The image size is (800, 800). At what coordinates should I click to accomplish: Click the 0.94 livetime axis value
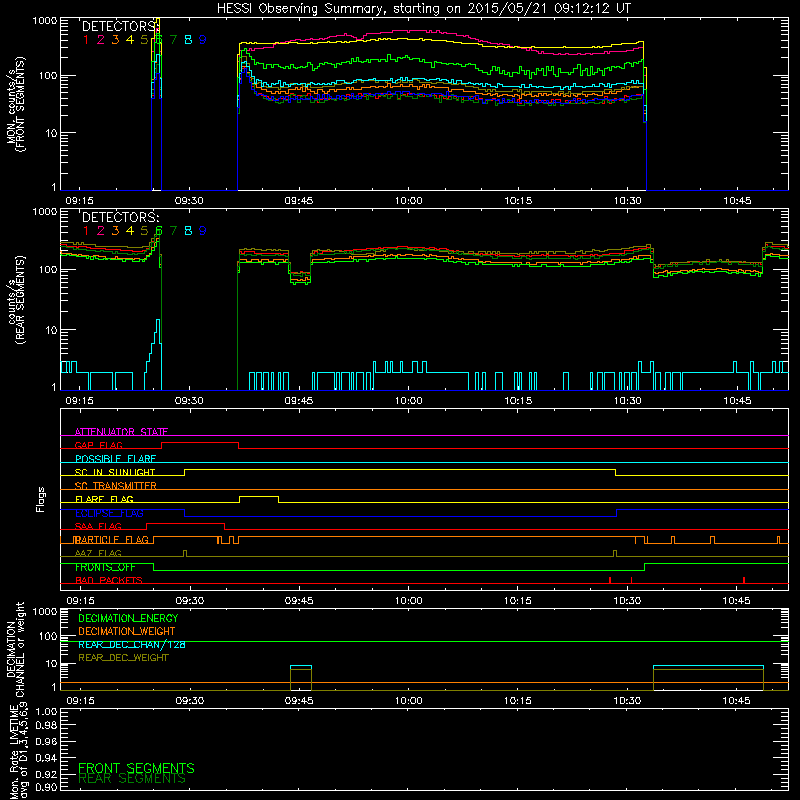click(46, 758)
